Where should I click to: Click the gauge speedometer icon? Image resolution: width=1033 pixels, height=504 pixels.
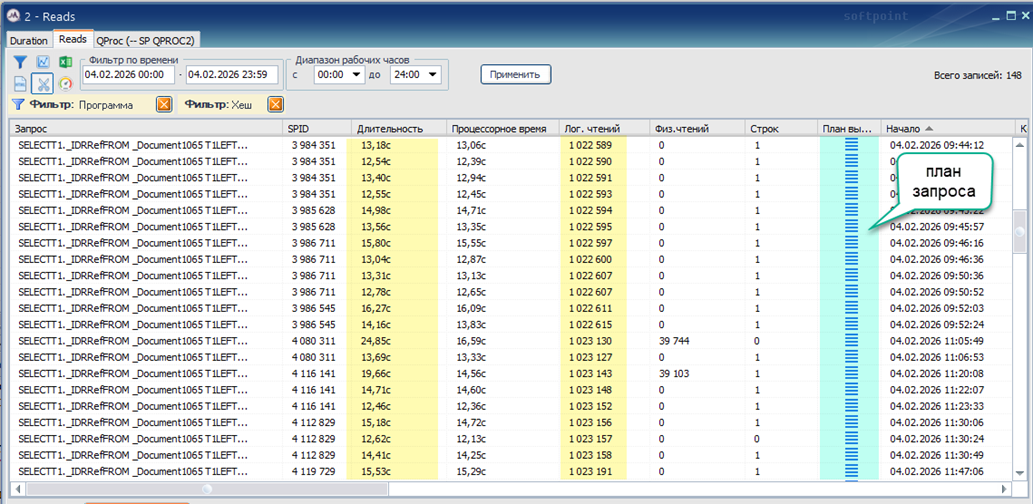[x=66, y=84]
